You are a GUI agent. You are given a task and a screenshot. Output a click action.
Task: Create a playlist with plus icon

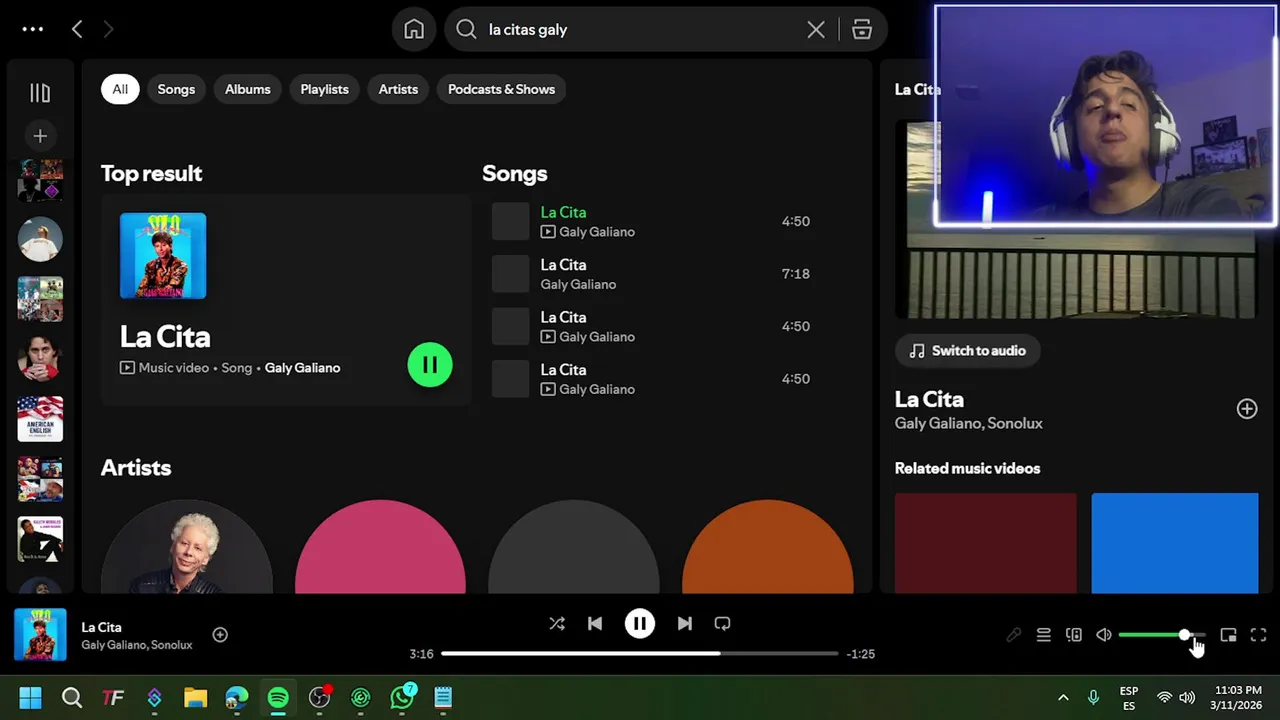pyautogui.click(x=40, y=136)
